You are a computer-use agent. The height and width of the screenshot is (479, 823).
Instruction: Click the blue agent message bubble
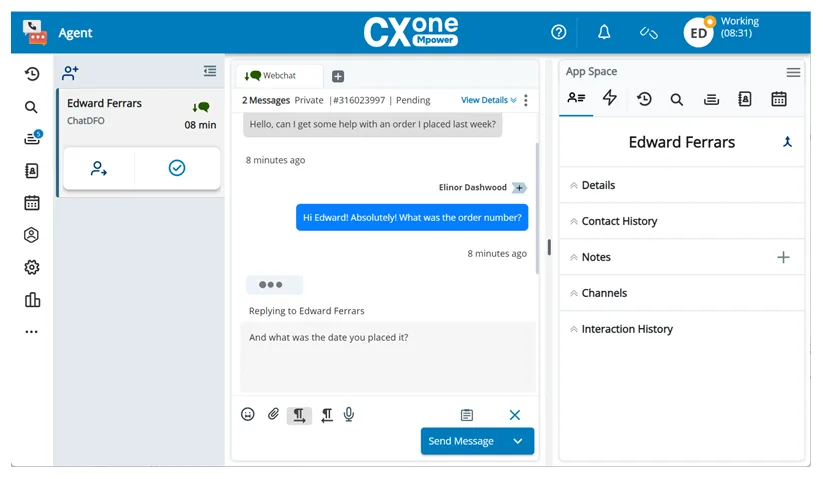click(x=412, y=218)
